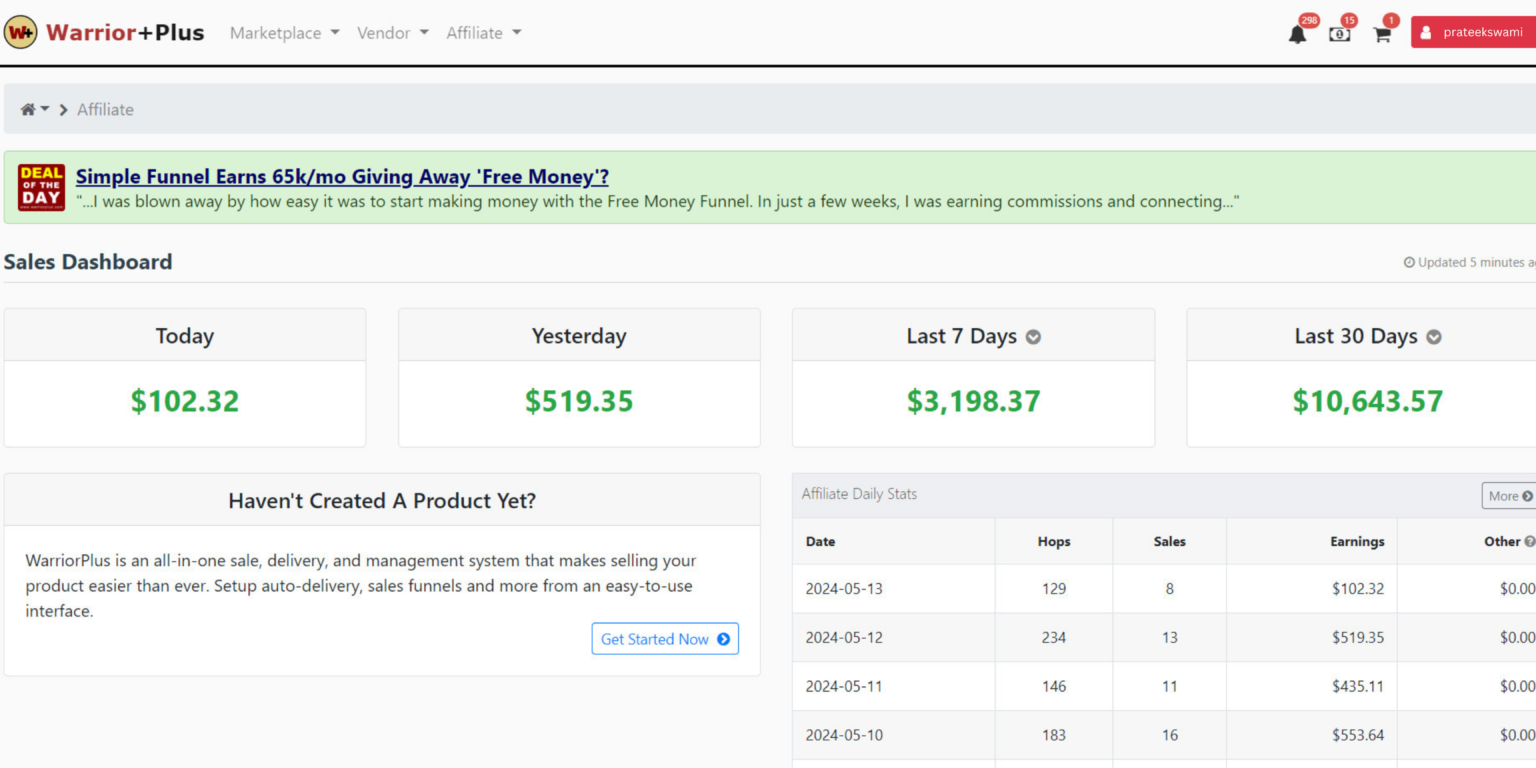Click the Sales column header
This screenshot has width=1536, height=768.
coord(1169,541)
